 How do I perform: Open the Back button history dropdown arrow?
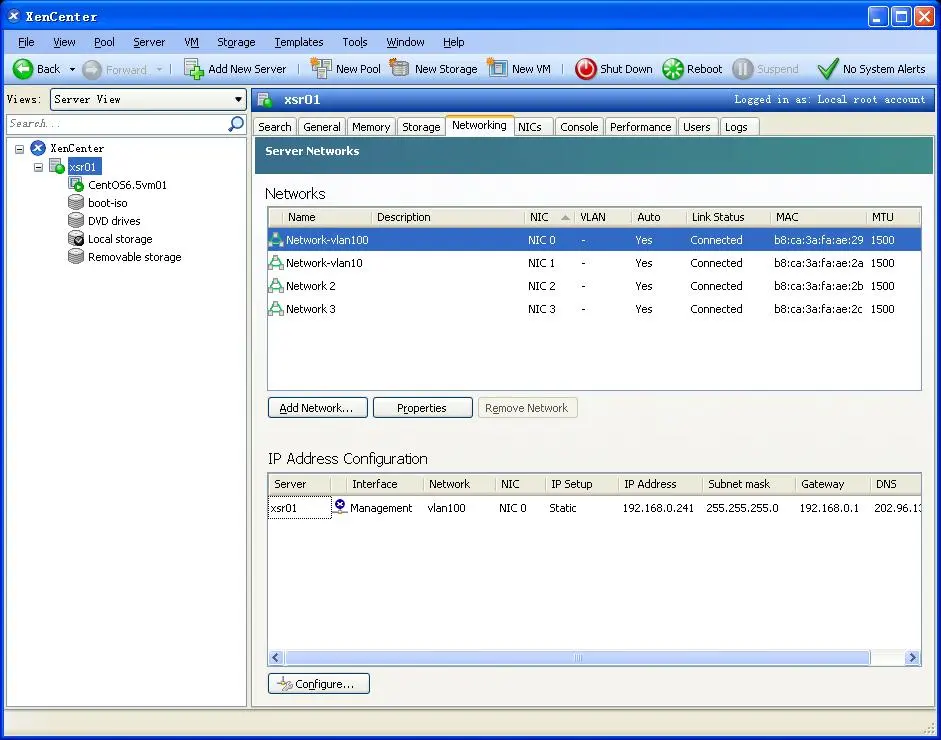tap(72, 69)
